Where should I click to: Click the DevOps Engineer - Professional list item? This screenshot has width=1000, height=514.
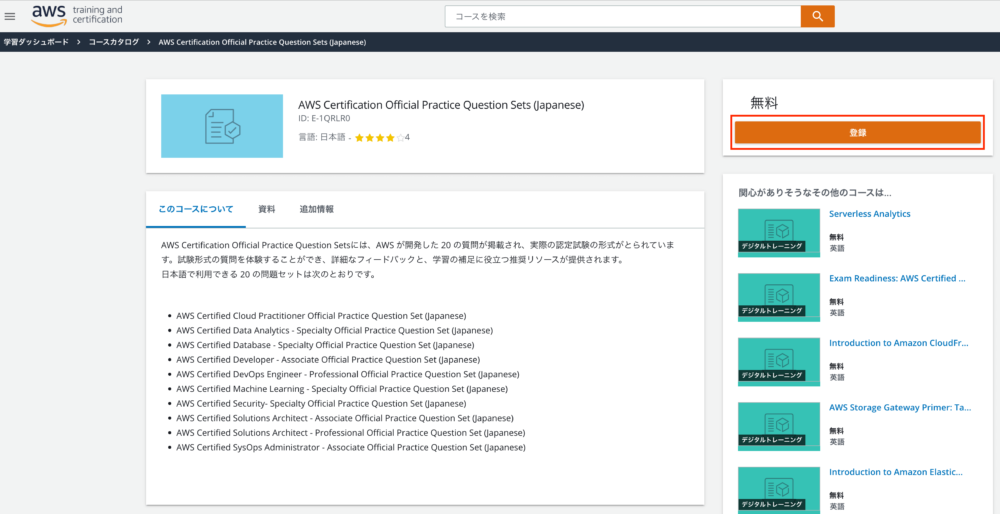click(x=348, y=374)
